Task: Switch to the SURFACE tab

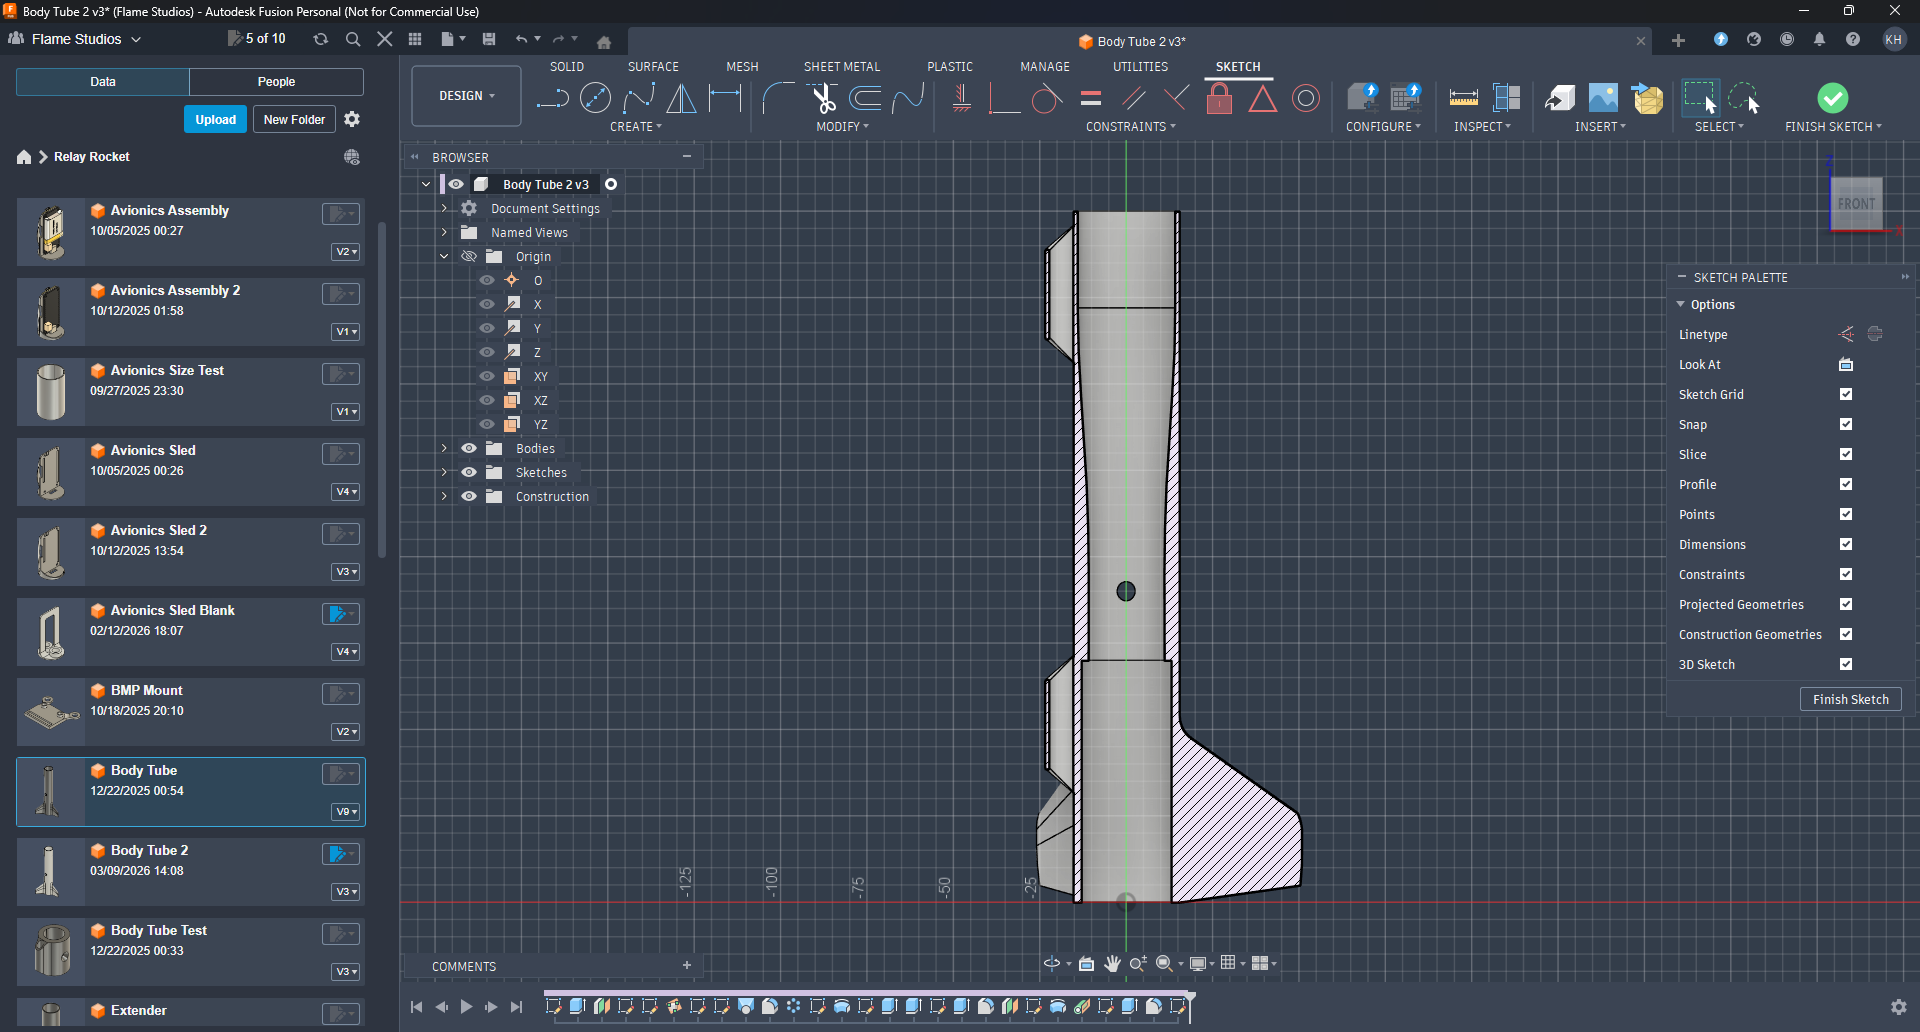Action: click(x=653, y=67)
